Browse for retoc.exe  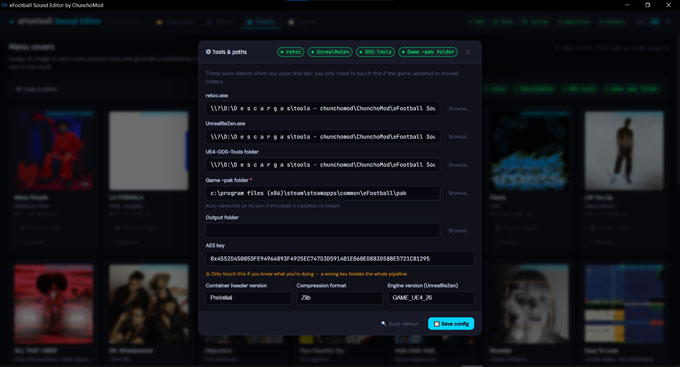coord(458,108)
